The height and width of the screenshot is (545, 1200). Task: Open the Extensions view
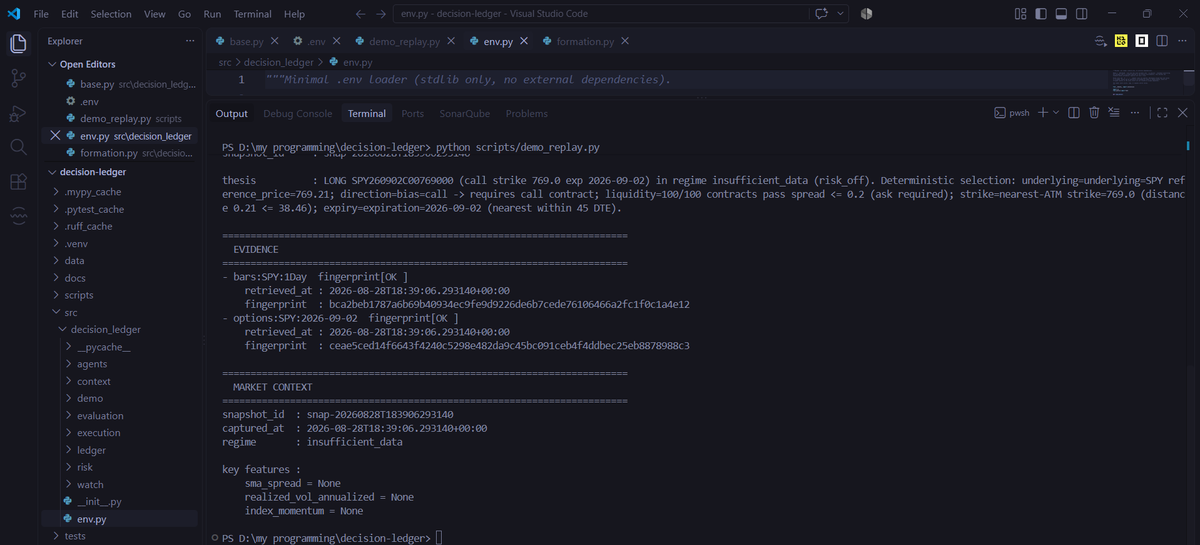click(18, 181)
